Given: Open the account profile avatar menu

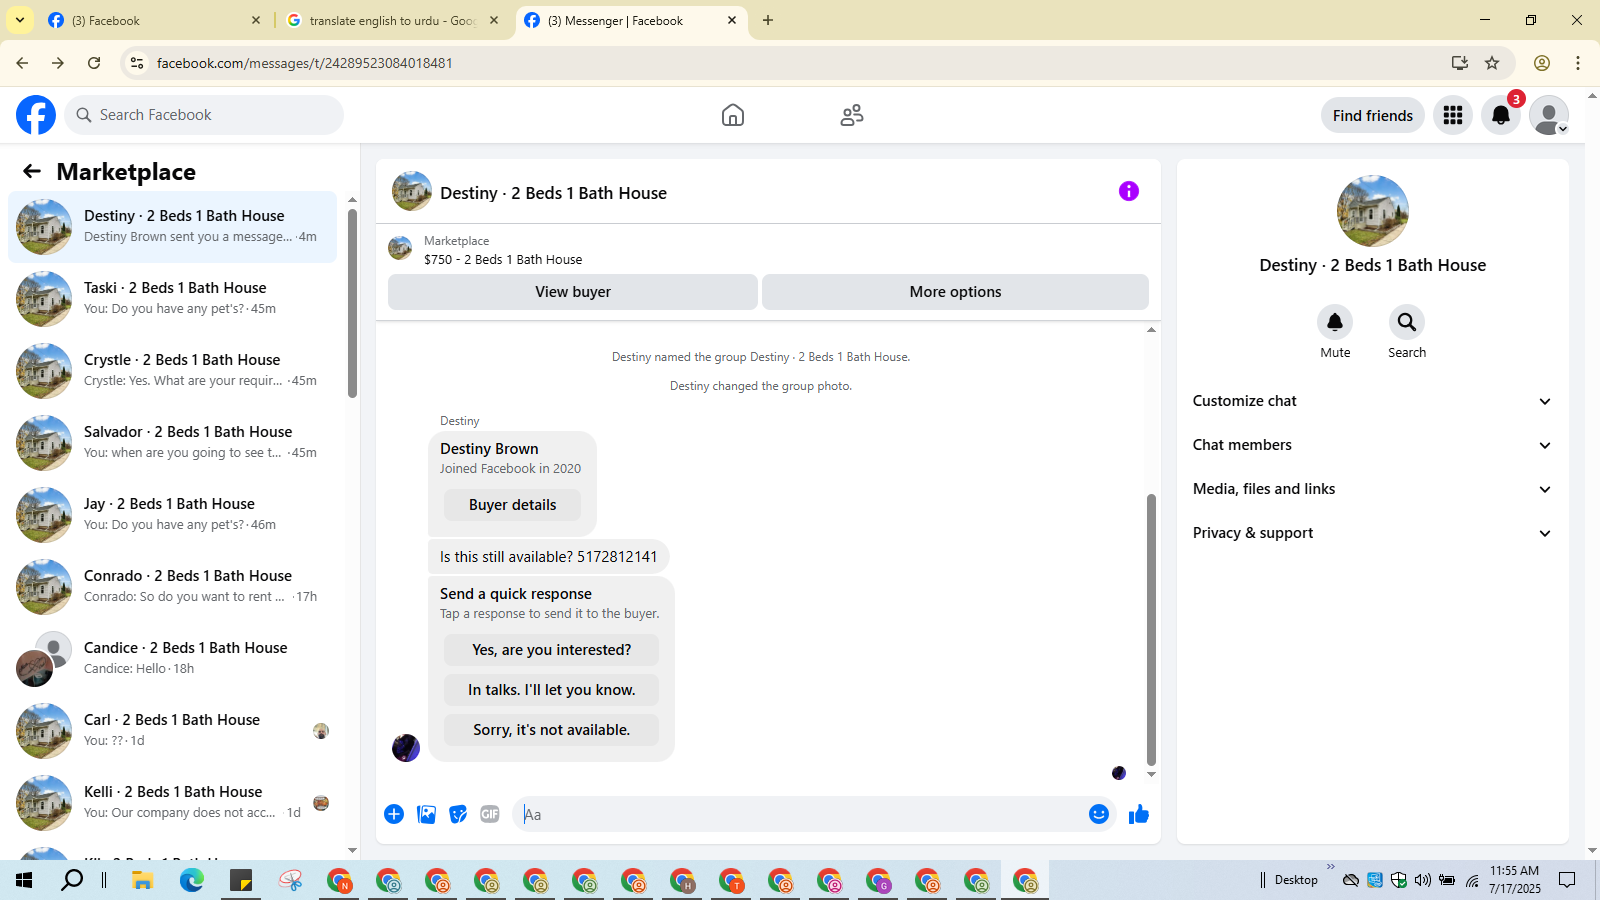Looking at the screenshot, I should click(1549, 115).
